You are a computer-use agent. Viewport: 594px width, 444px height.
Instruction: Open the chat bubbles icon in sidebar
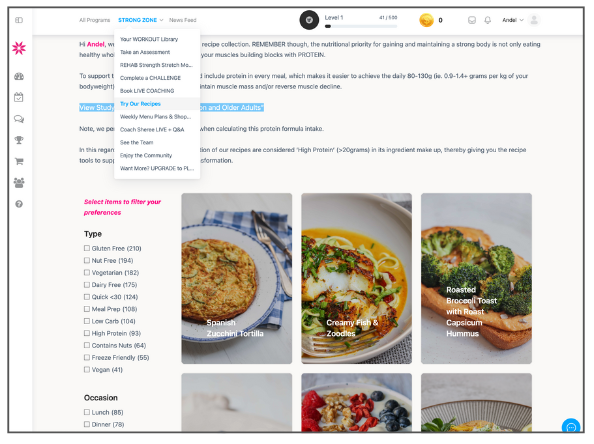(x=19, y=119)
